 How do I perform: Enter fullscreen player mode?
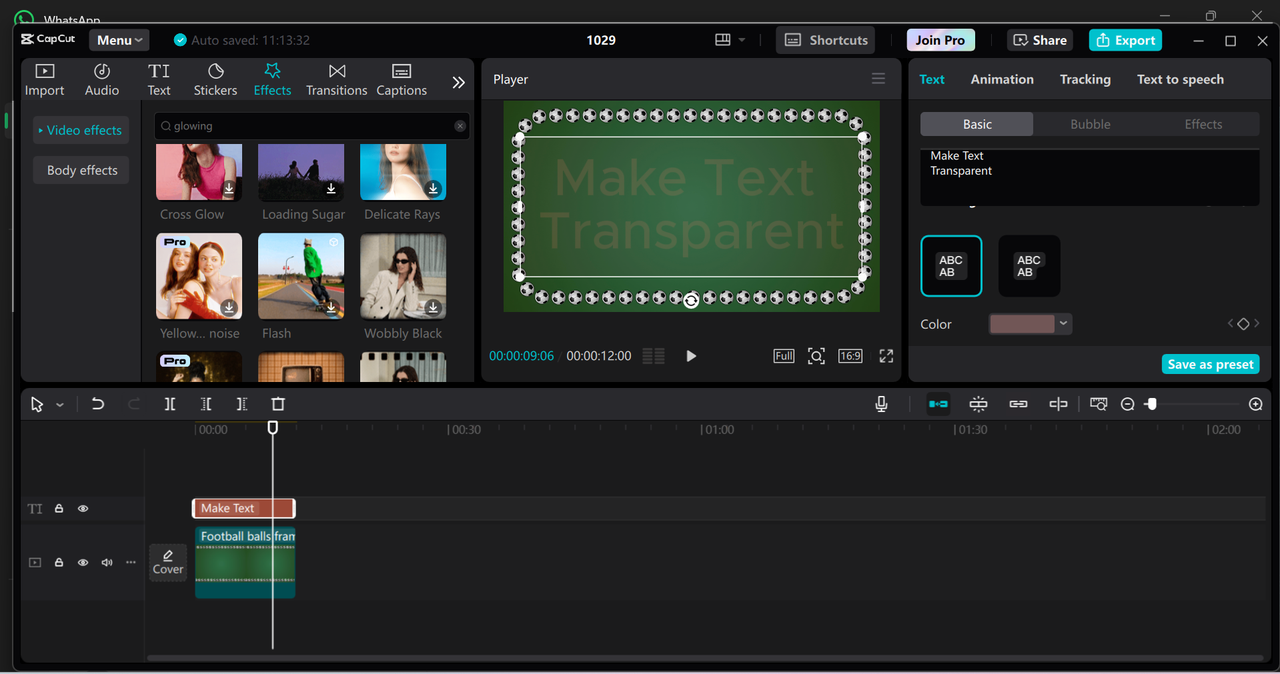click(886, 356)
